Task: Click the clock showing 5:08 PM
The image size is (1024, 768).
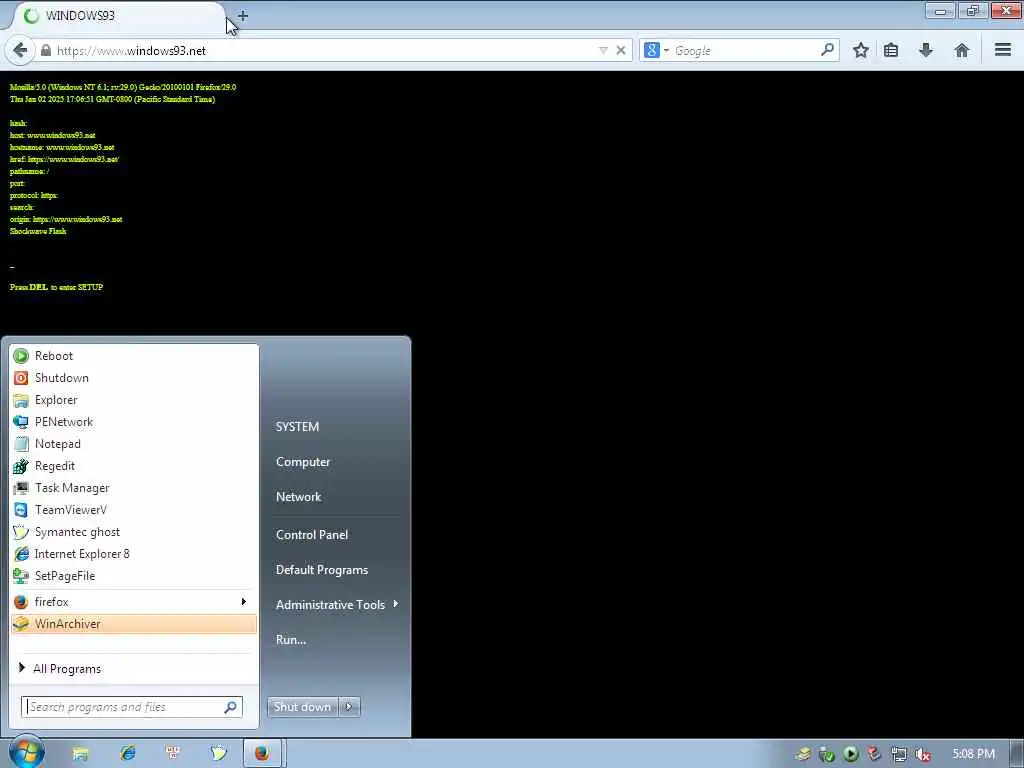Action: (x=974, y=754)
